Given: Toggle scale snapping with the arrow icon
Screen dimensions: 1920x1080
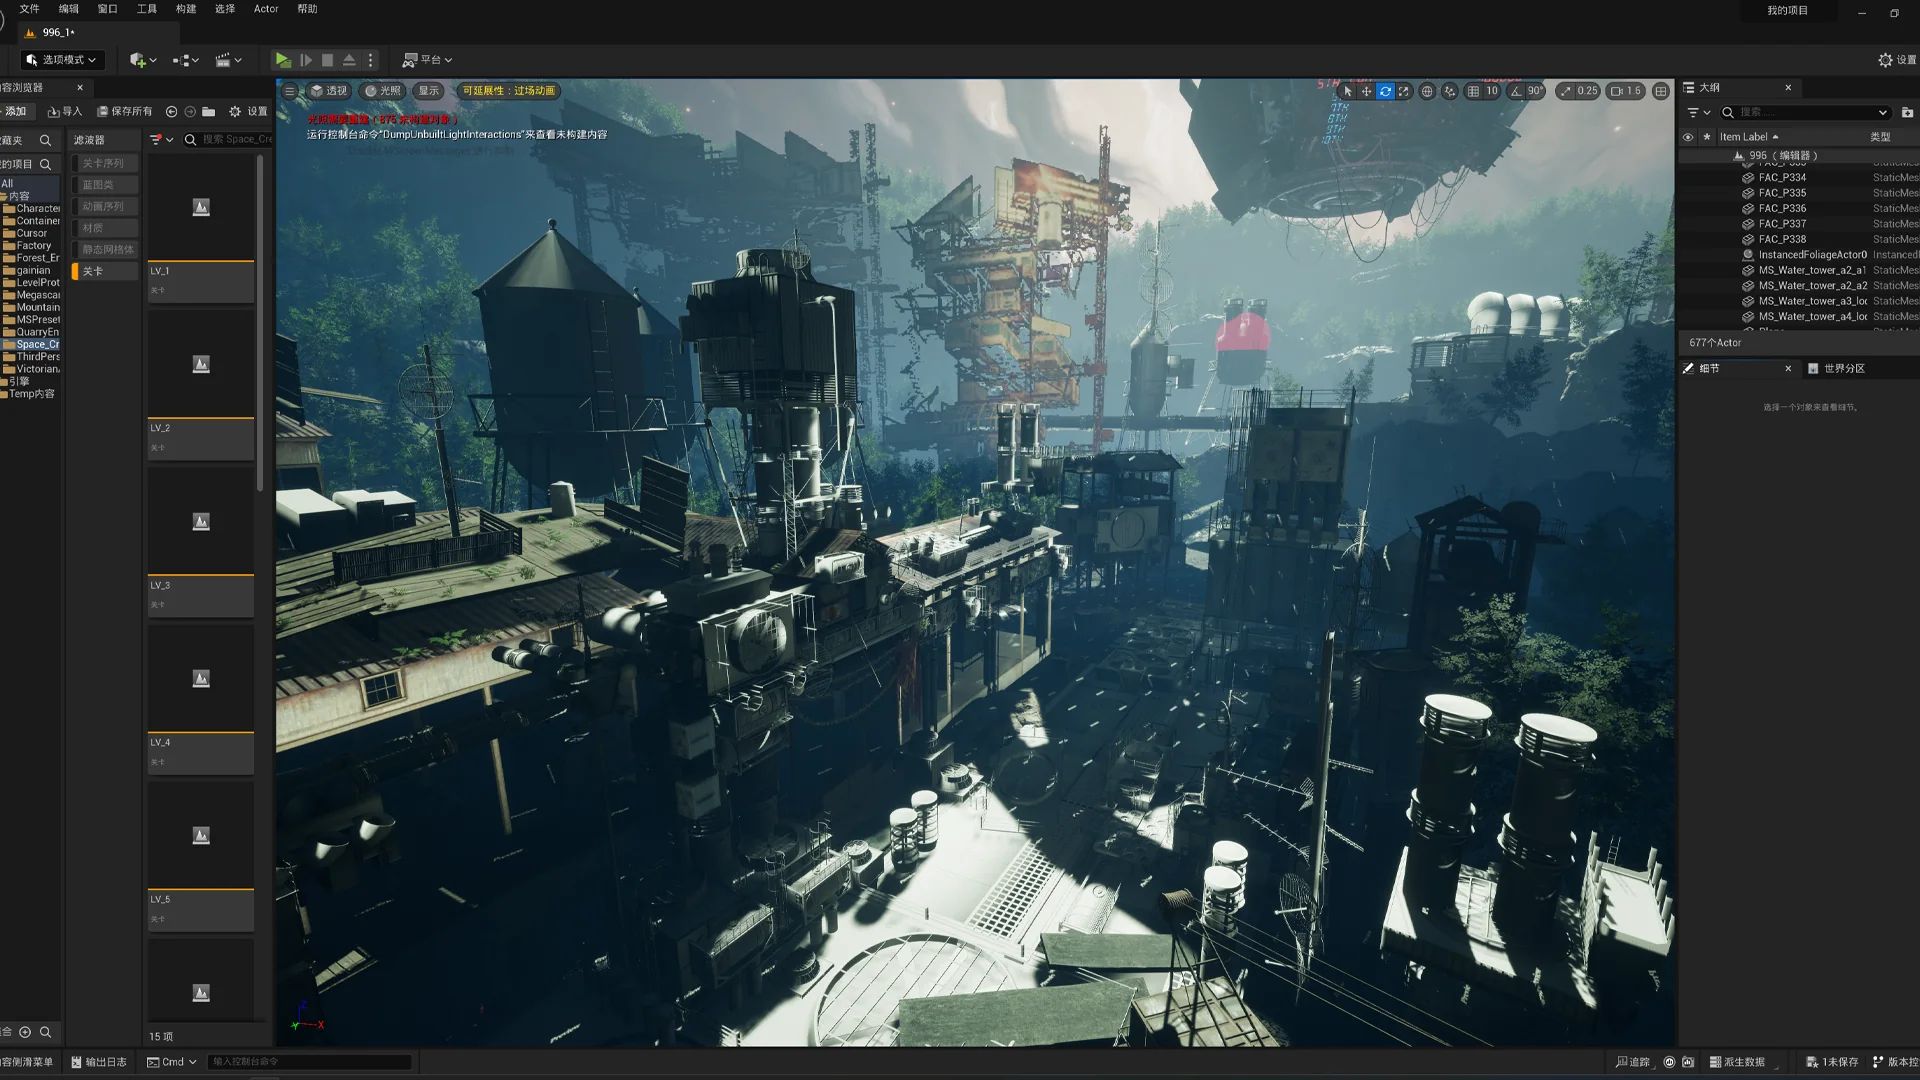Looking at the screenshot, I should [1565, 91].
